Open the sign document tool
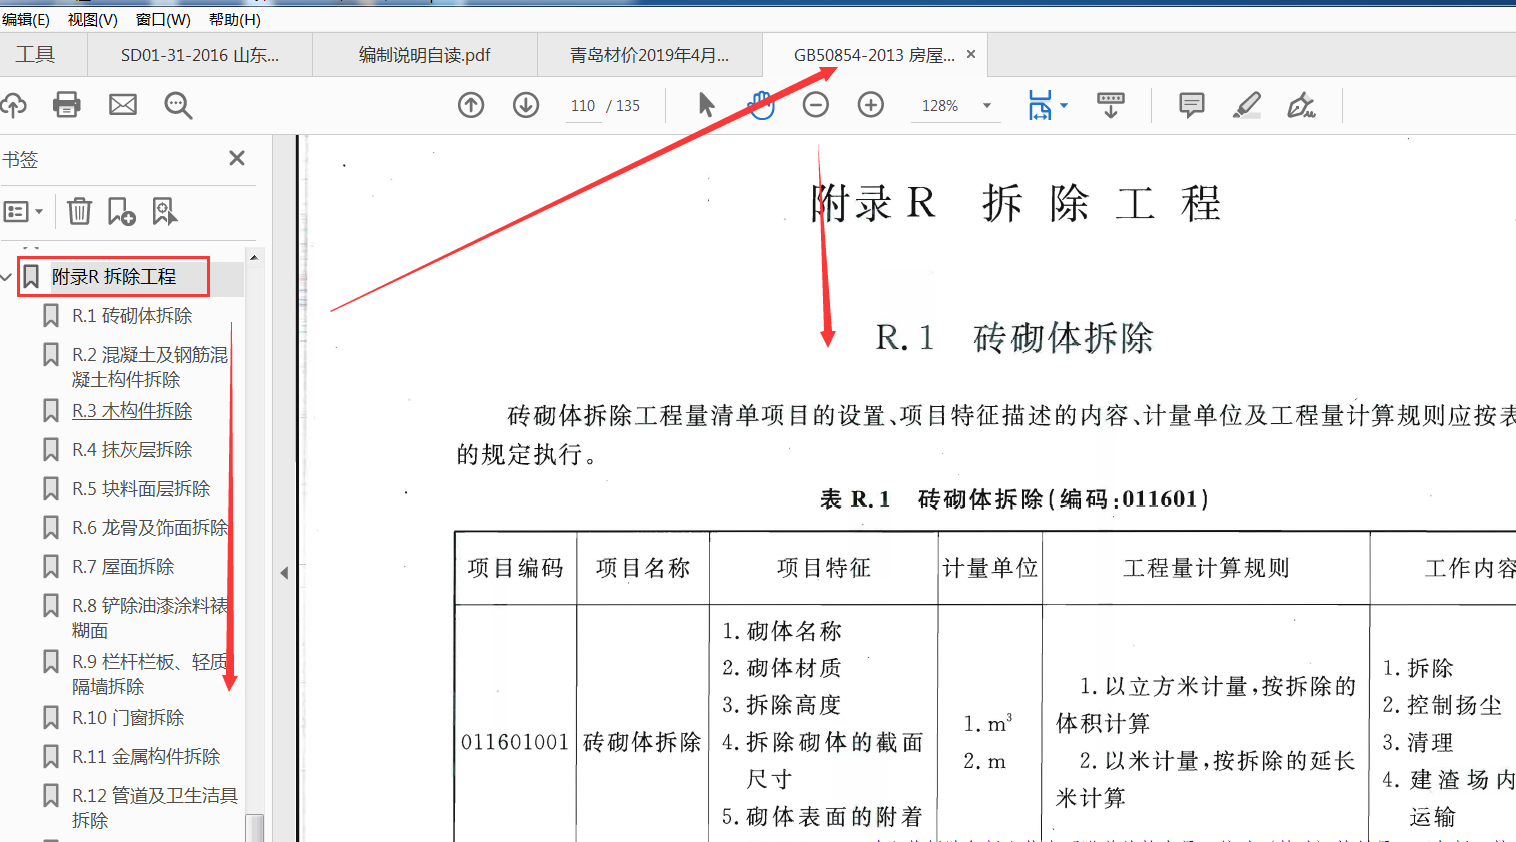The height and width of the screenshot is (842, 1516). 1301,105
